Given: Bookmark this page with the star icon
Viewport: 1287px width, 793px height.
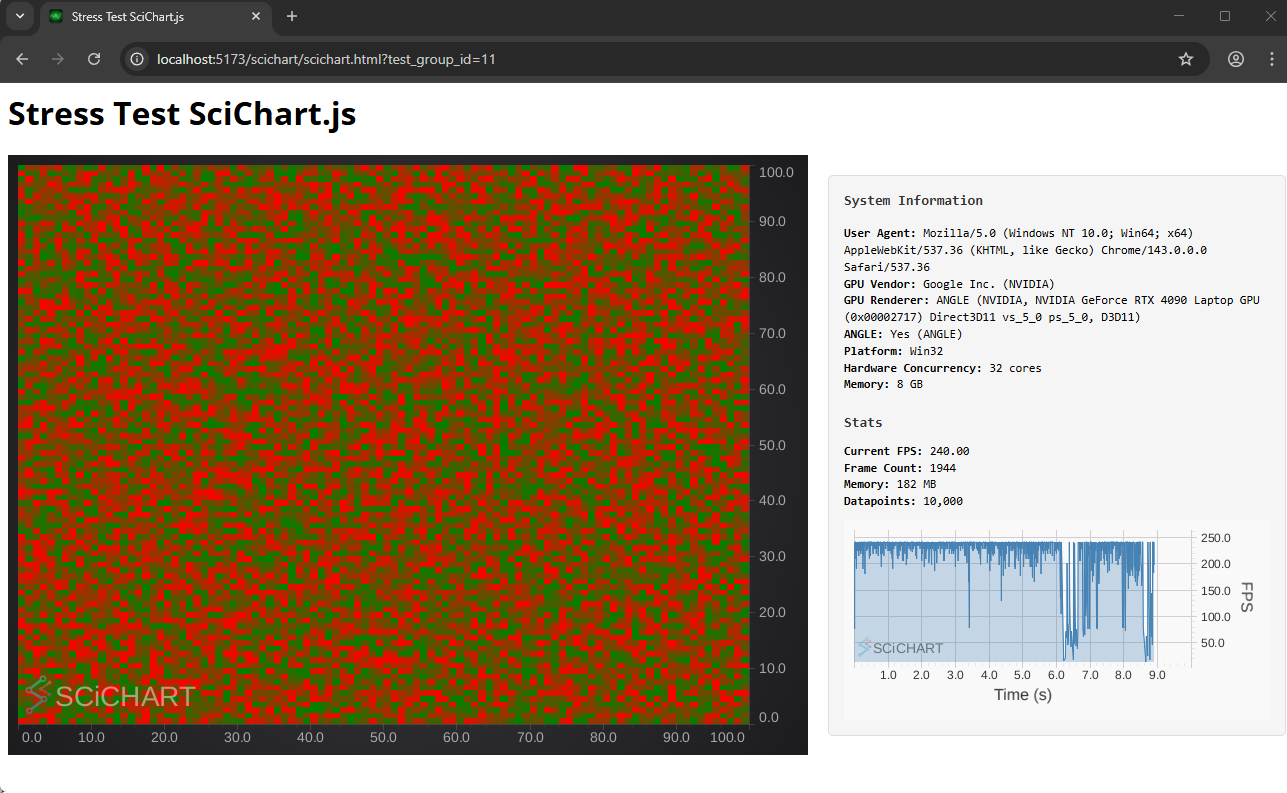Looking at the screenshot, I should click(x=1186, y=59).
